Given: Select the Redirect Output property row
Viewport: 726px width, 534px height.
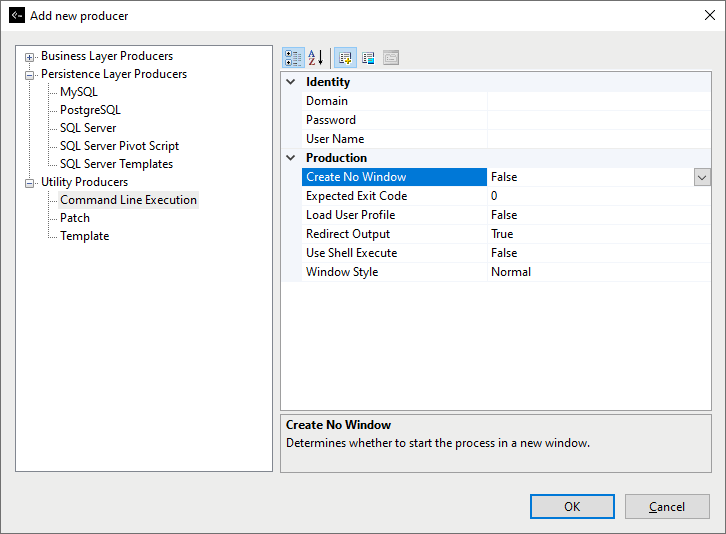Looking at the screenshot, I should [x=348, y=234].
